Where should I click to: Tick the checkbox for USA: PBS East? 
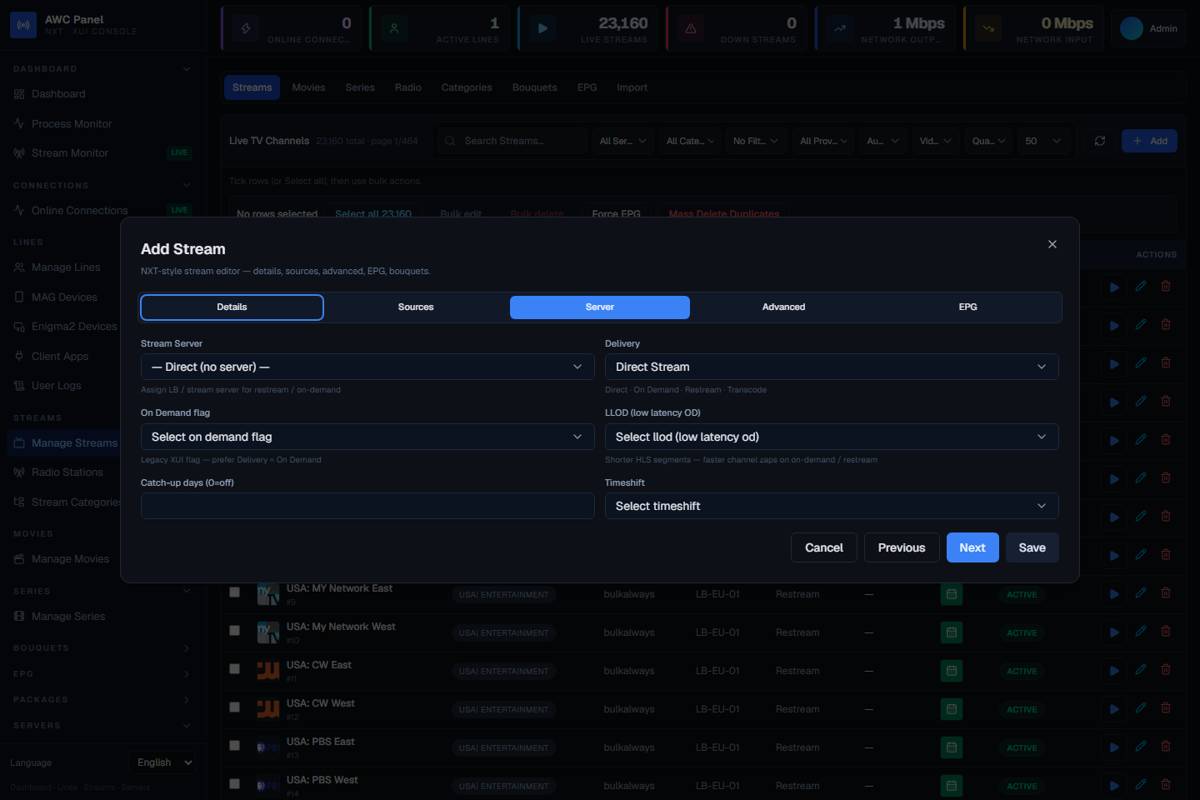click(x=235, y=746)
